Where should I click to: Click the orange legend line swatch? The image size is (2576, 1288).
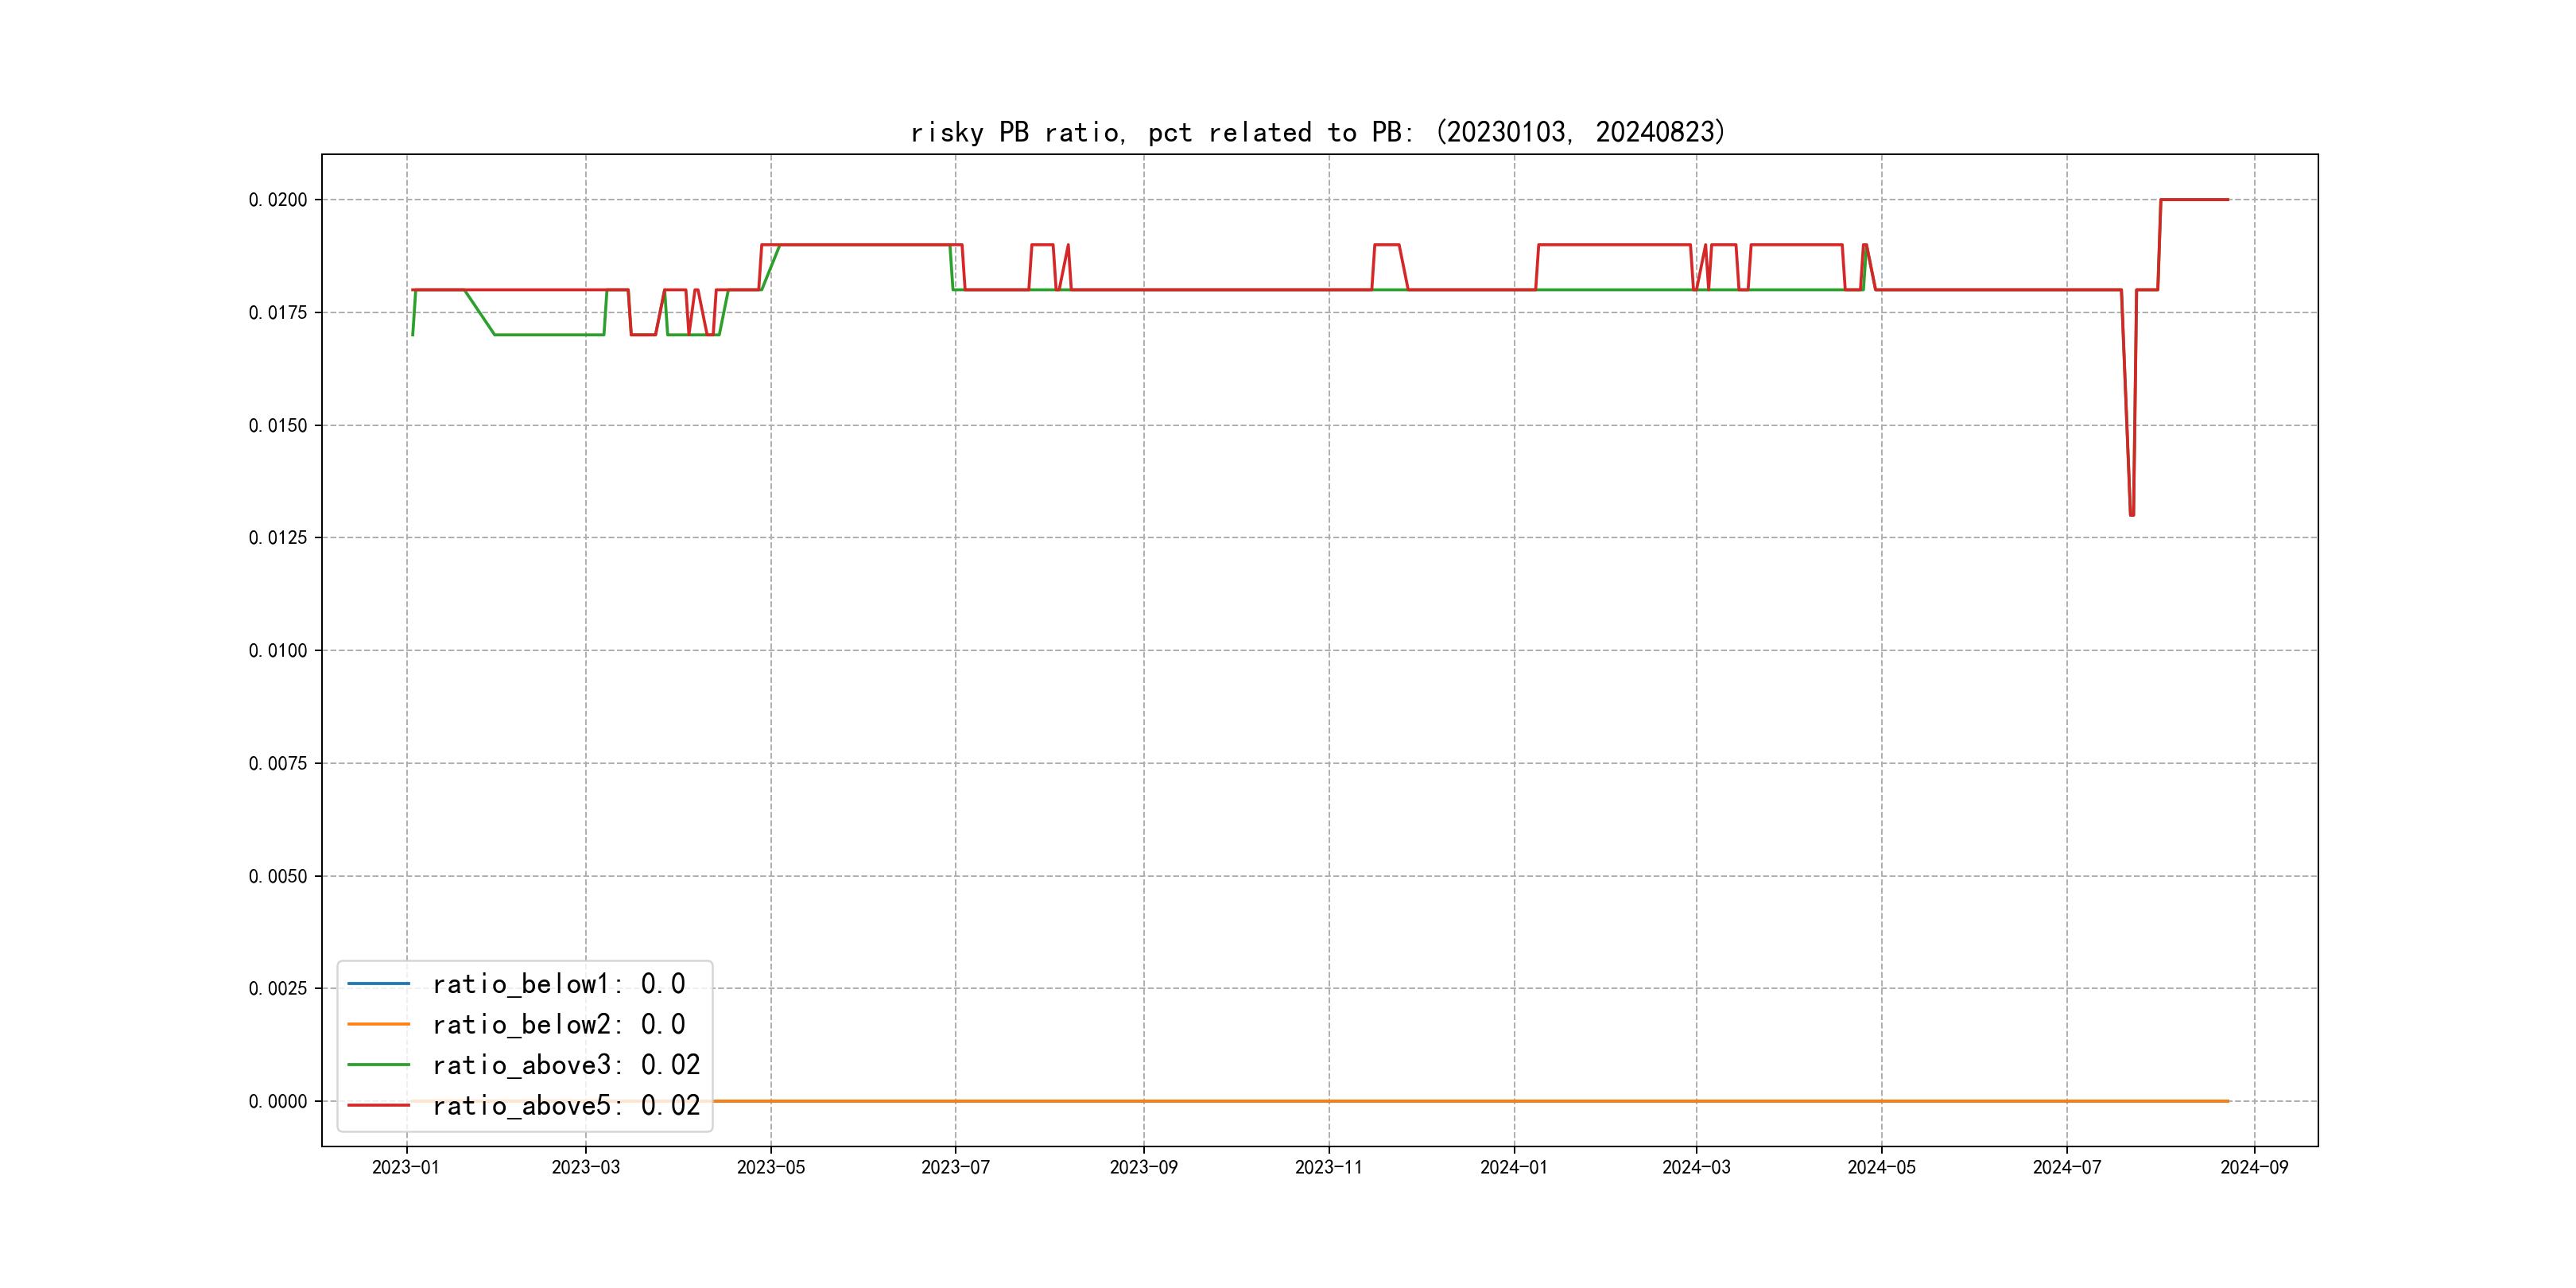[378, 1024]
